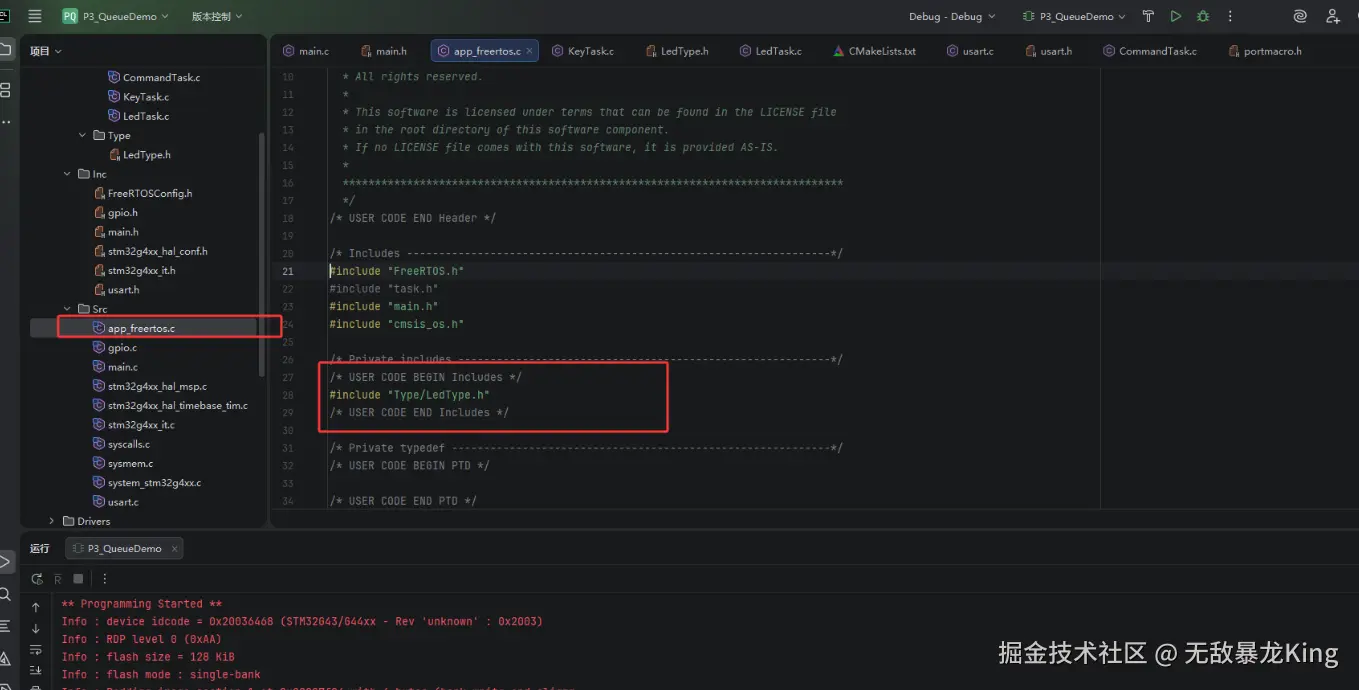
Task: Toggle scroll to end in Run console
Action: pos(36,670)
